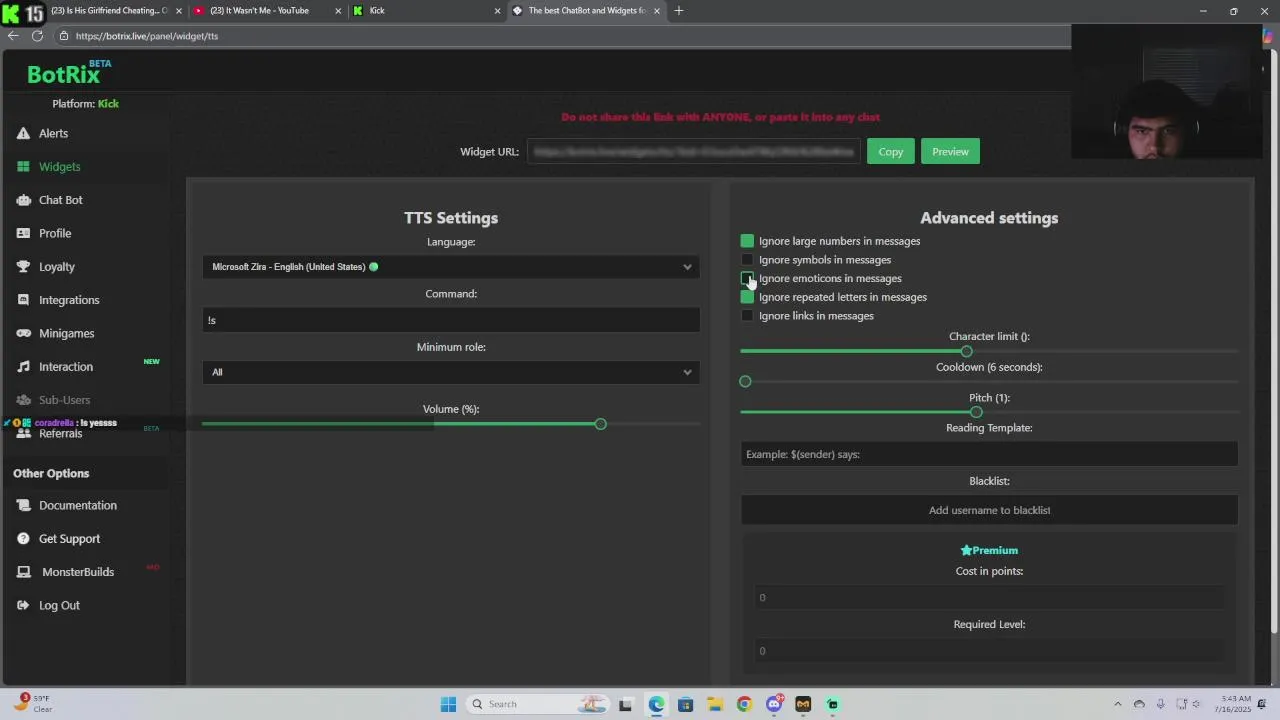Click the browser address bar
The height and width of the screenshot is (720, 1280).
pos(560,36)
